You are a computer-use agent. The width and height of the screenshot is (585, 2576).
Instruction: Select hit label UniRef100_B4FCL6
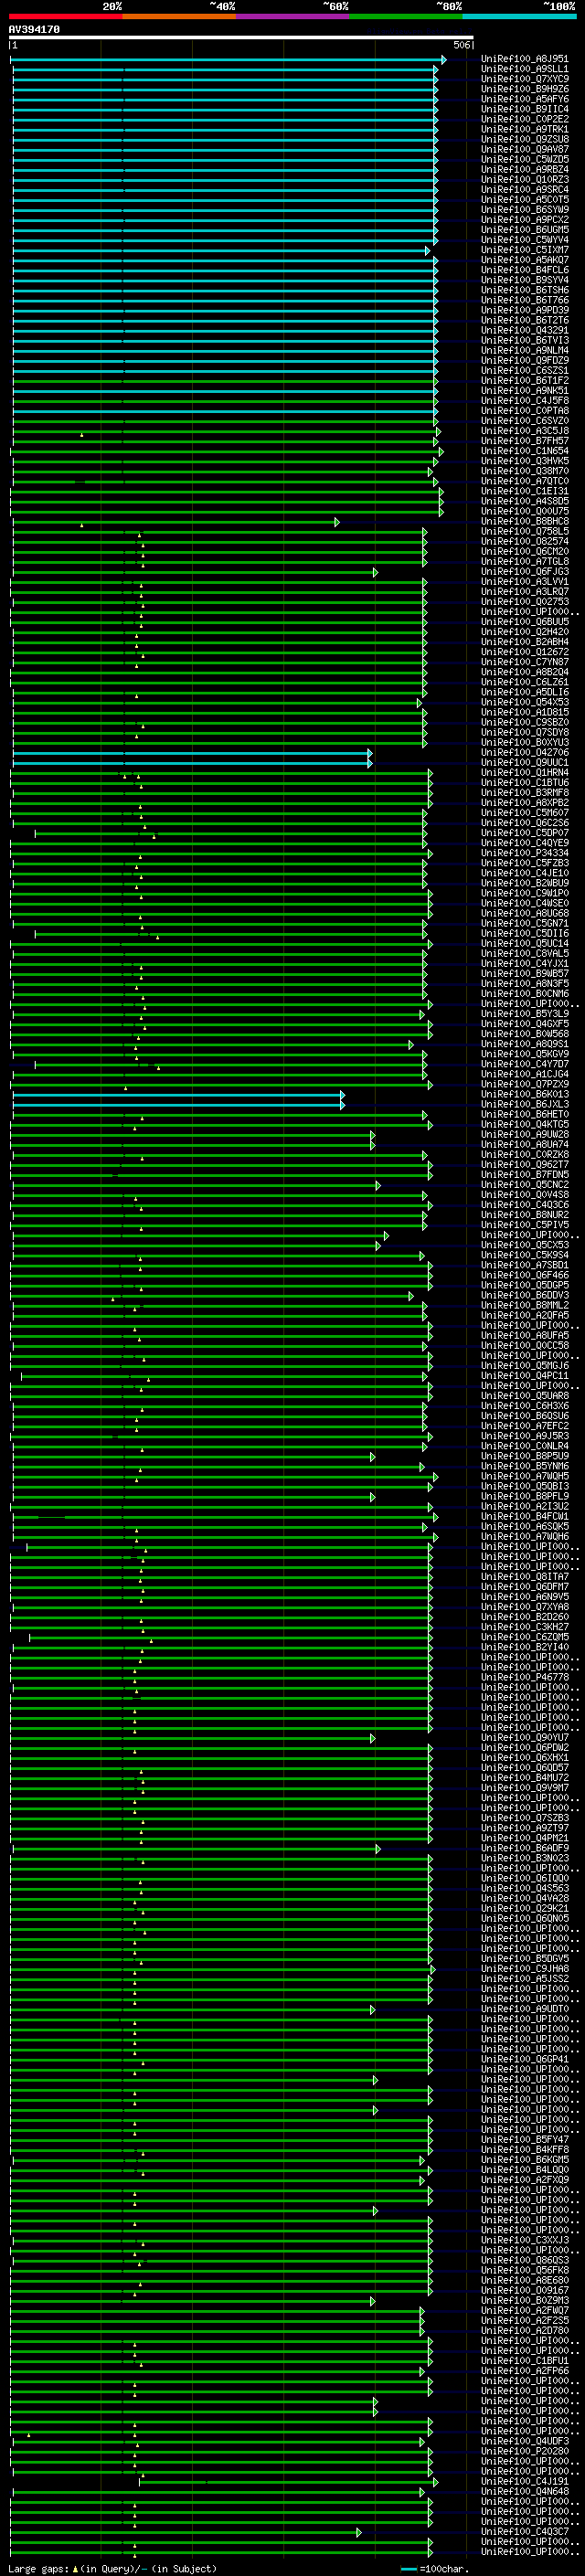[525, 270]
